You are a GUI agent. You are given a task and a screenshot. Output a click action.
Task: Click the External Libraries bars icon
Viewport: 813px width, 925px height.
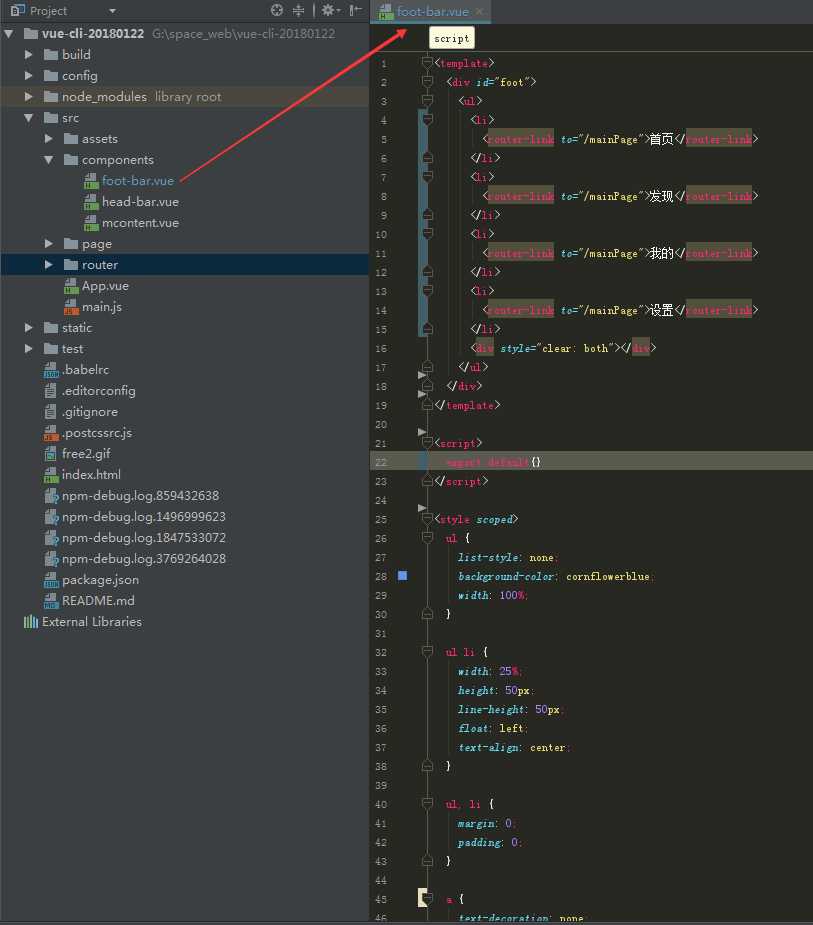[31, 622]
